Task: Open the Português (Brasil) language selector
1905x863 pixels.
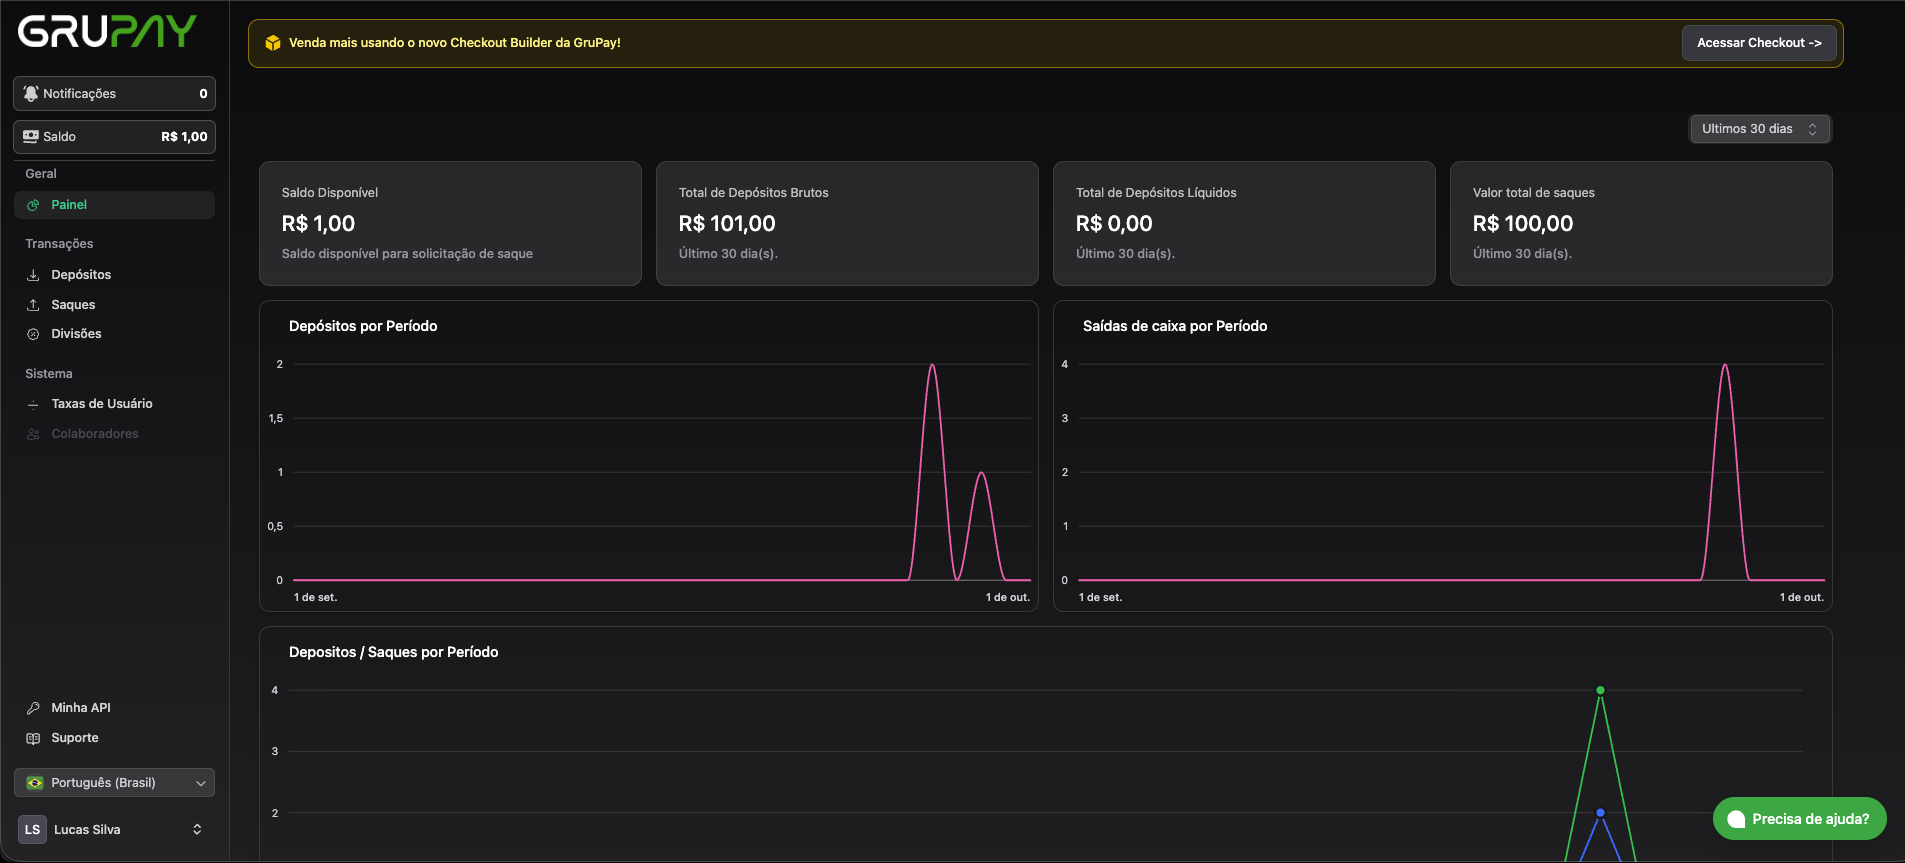Action: 114,783
